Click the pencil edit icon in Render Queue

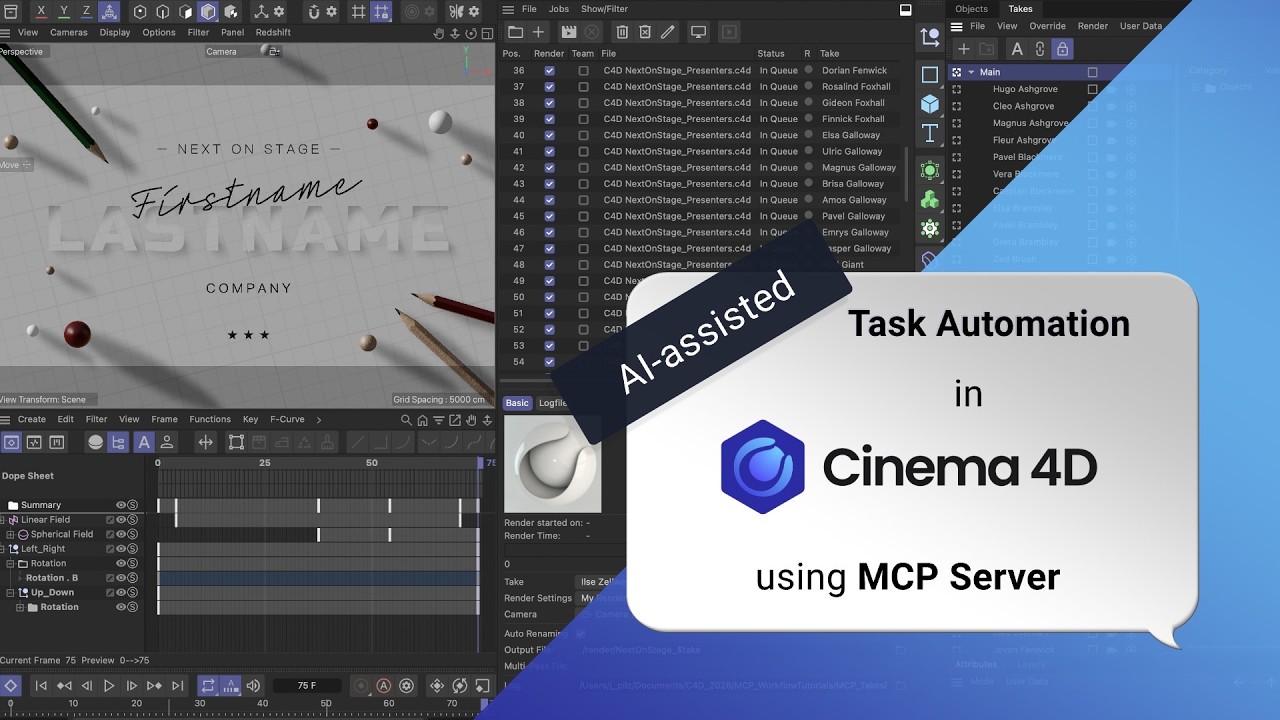(668, 32)
